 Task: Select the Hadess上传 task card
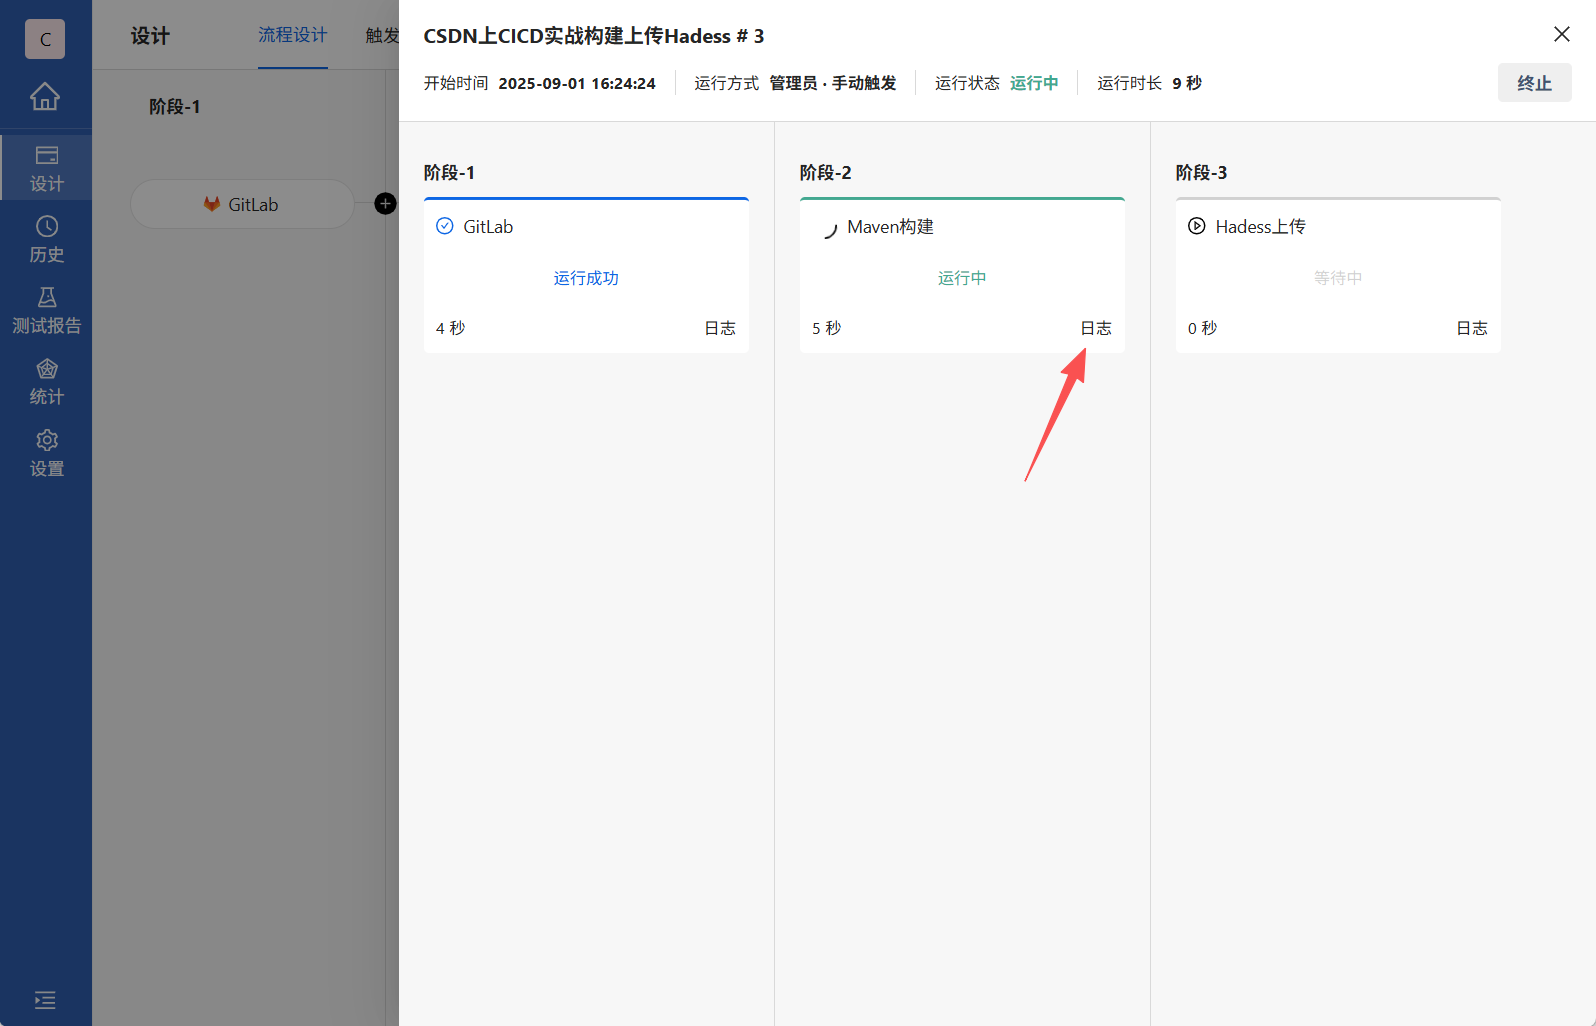click(x=1338, y=275)
